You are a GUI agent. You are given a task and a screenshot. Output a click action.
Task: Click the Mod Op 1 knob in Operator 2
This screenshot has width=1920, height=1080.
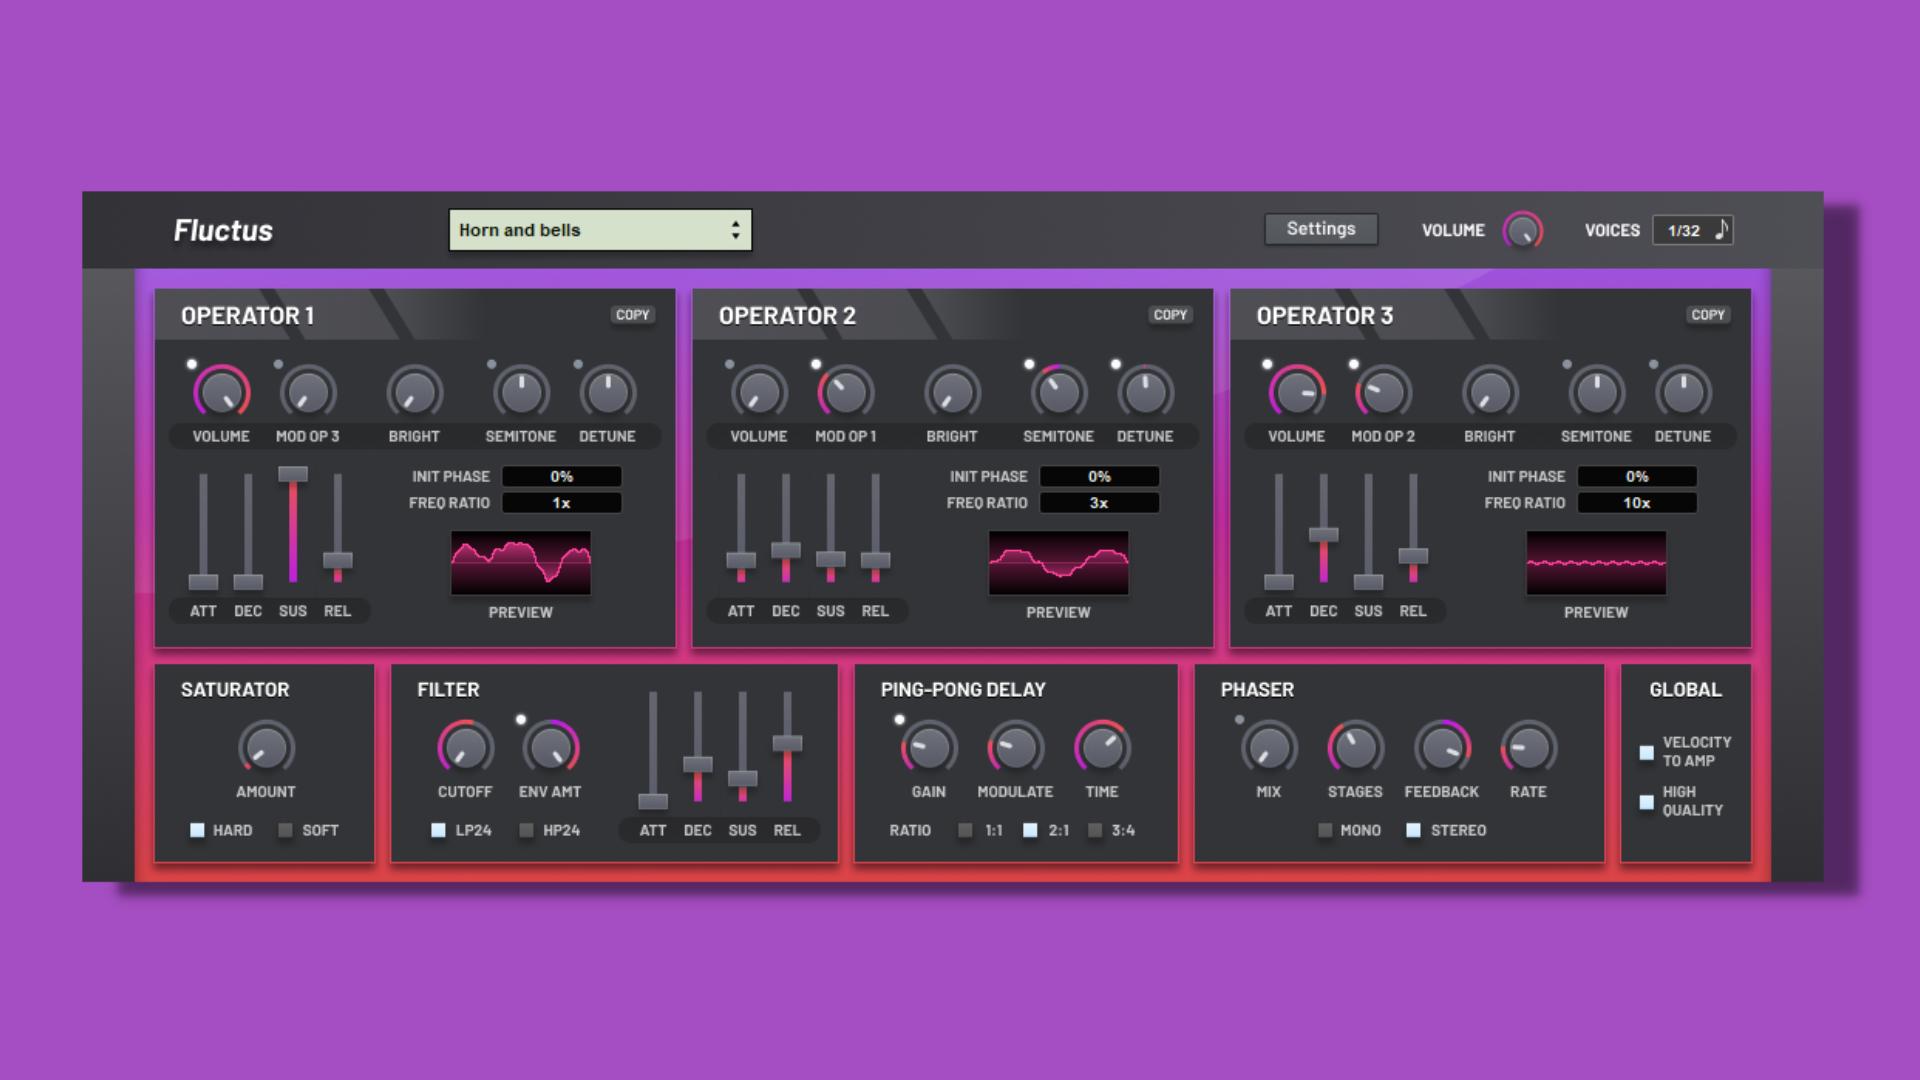click(x=845, y=393)
